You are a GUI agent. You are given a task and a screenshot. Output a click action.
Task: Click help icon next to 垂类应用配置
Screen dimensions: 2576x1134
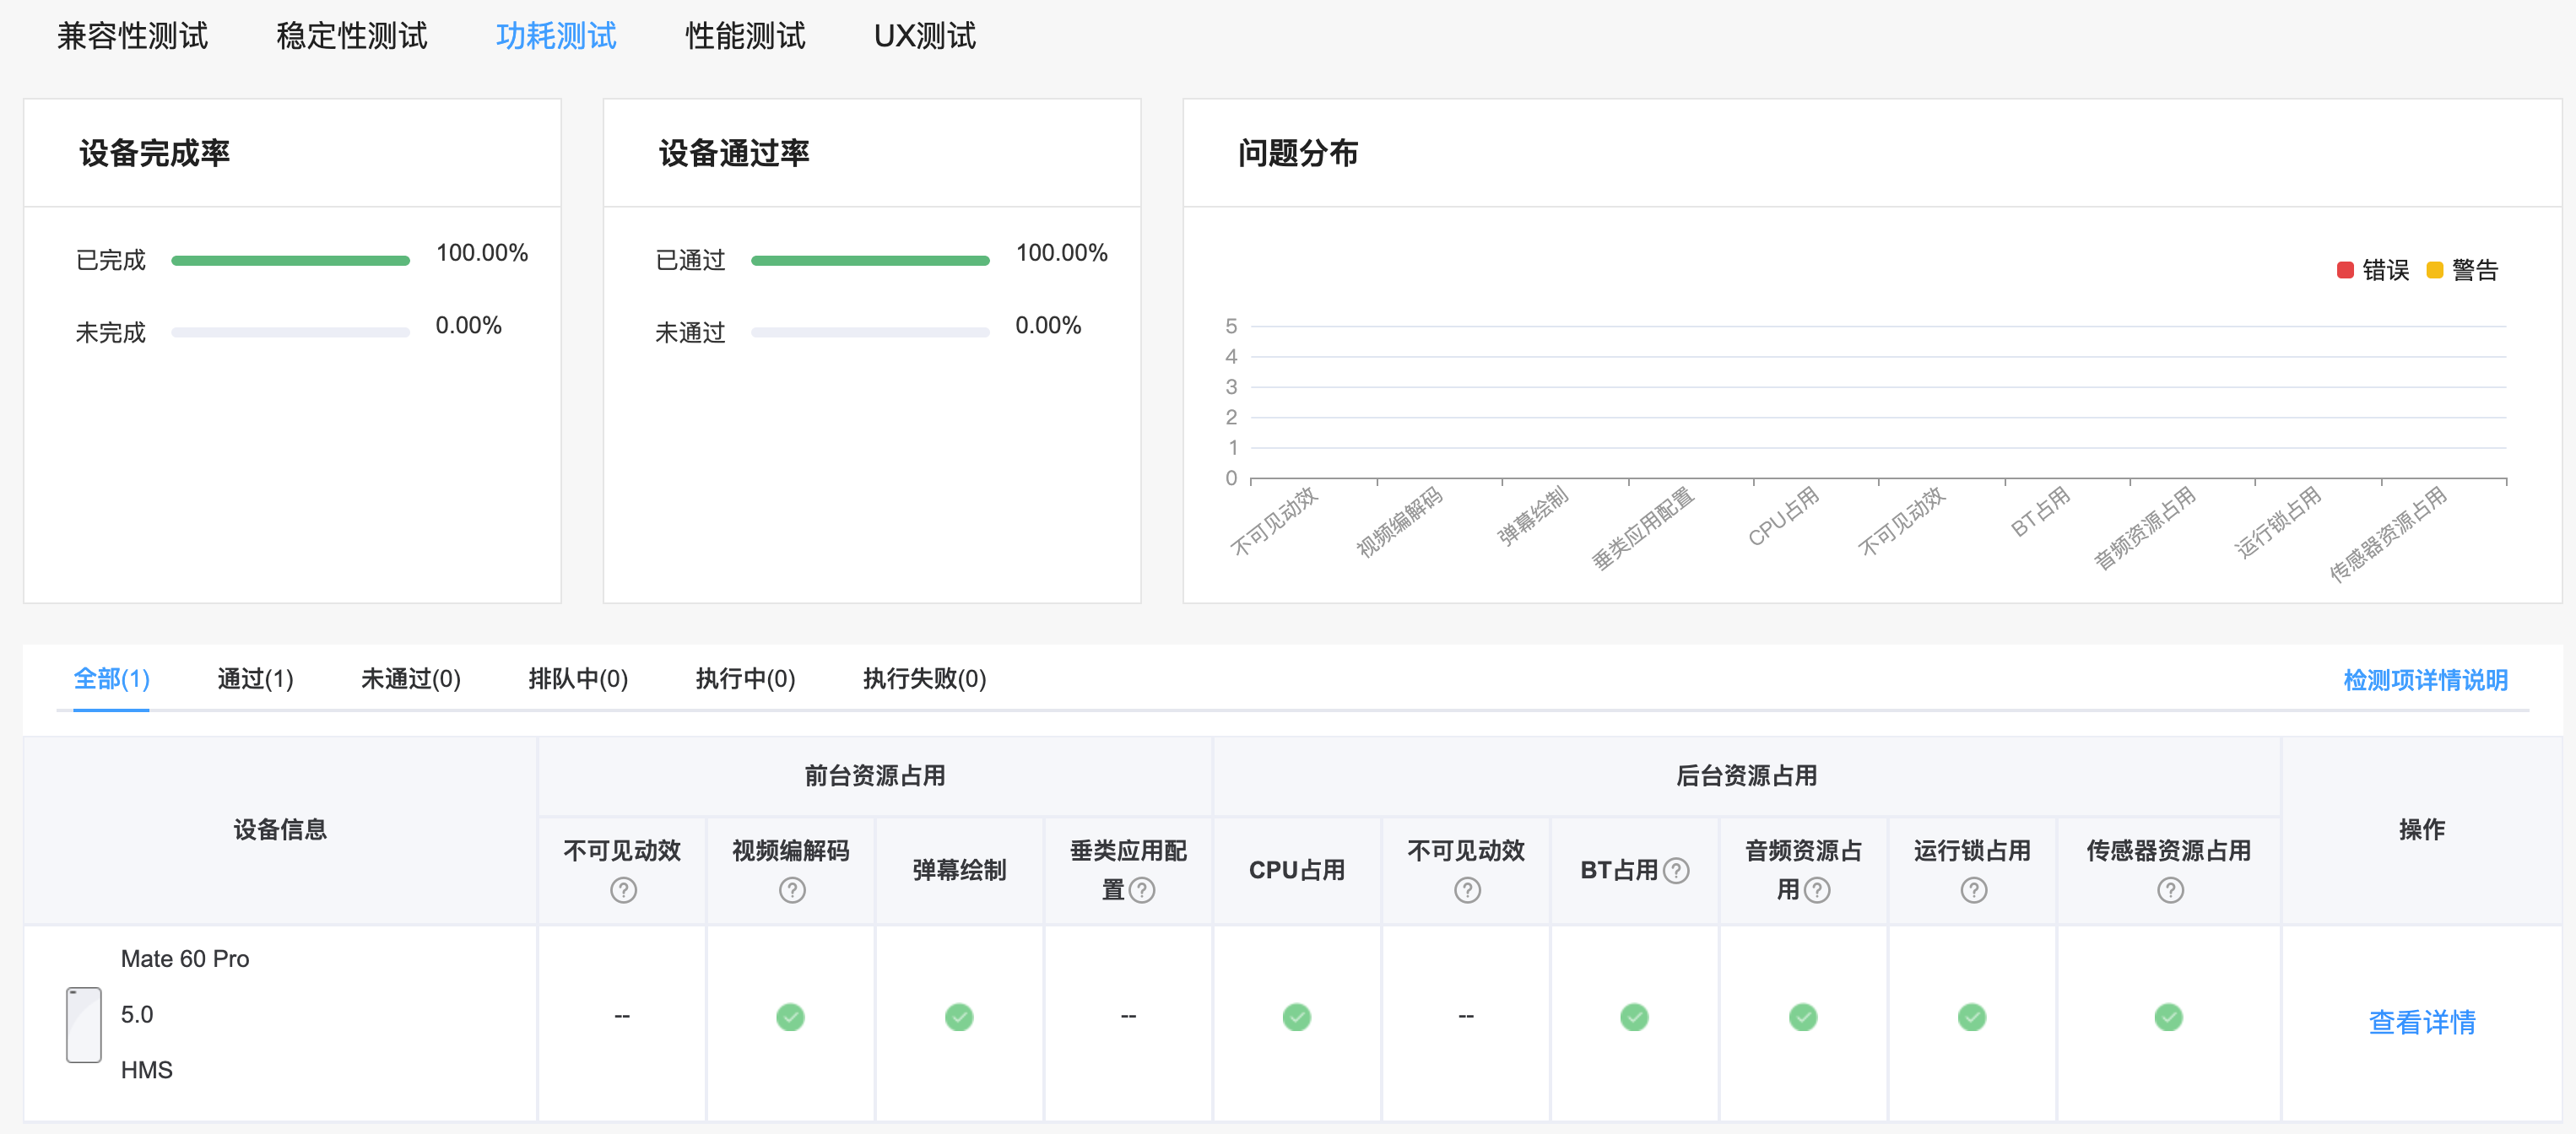(1142, 890)
